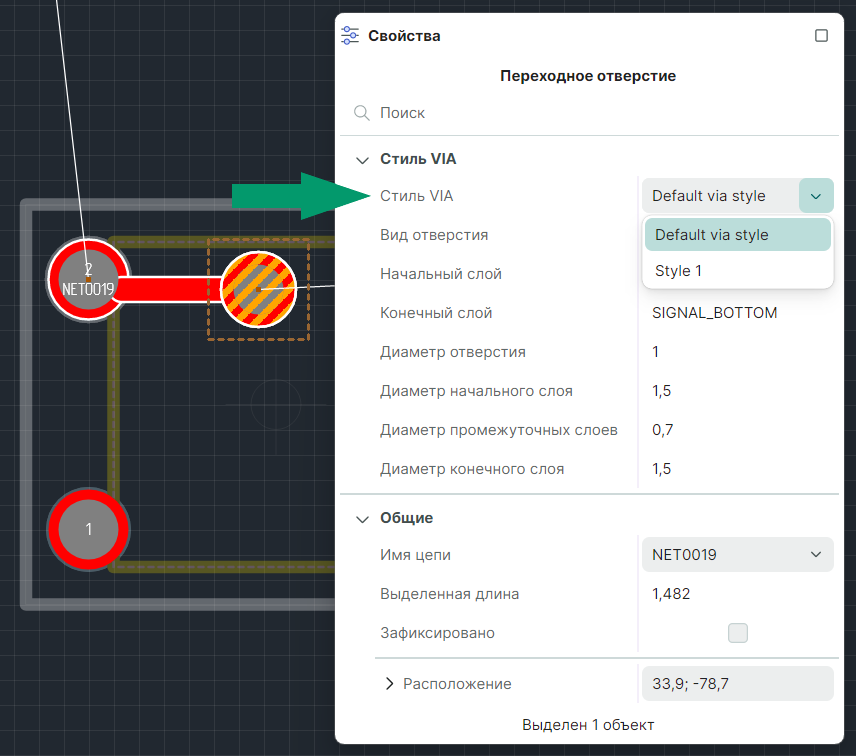The height and width of the screenshot is (756, 856).
Task: Collapse the Стиль VIA section
Action: (362, 159)
